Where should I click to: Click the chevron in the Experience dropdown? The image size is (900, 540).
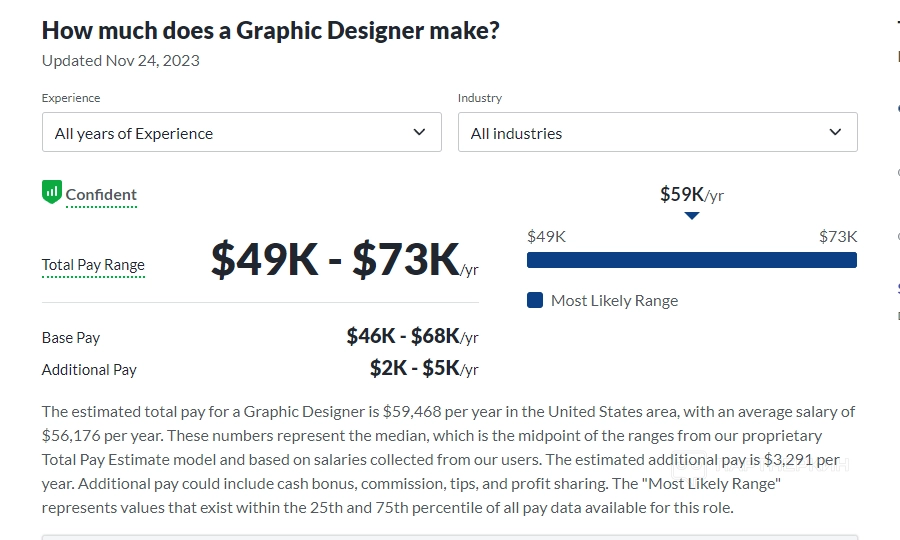420,132
